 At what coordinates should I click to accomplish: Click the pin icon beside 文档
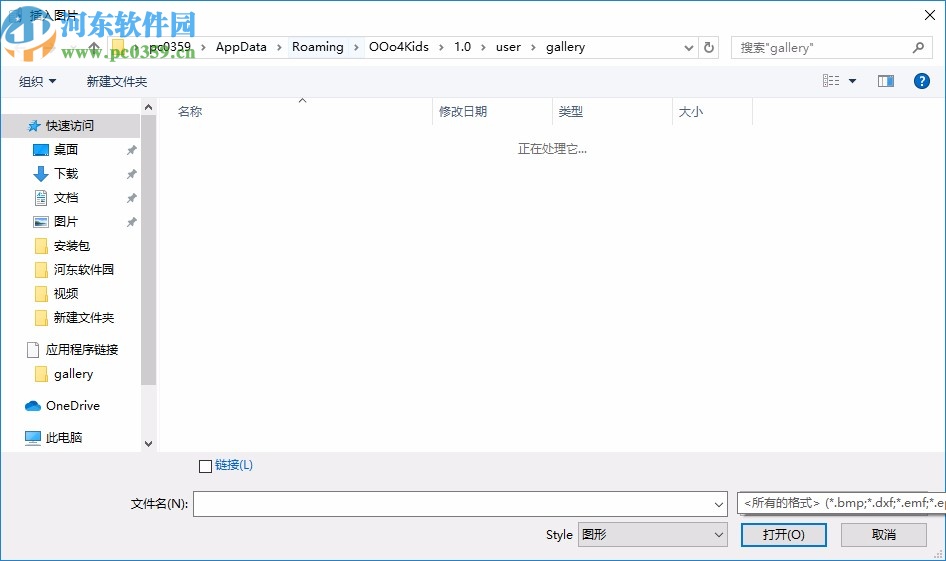point(131,198)
